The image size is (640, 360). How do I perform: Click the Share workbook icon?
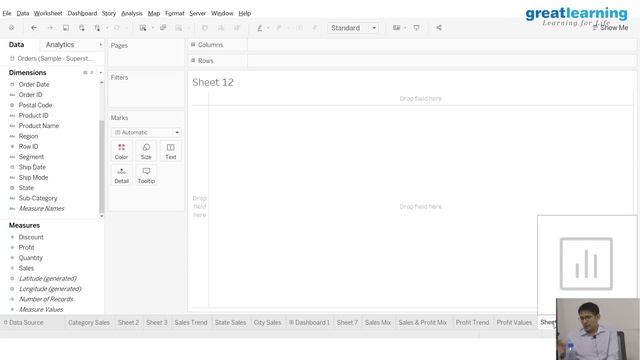click(x=439, y=28)
